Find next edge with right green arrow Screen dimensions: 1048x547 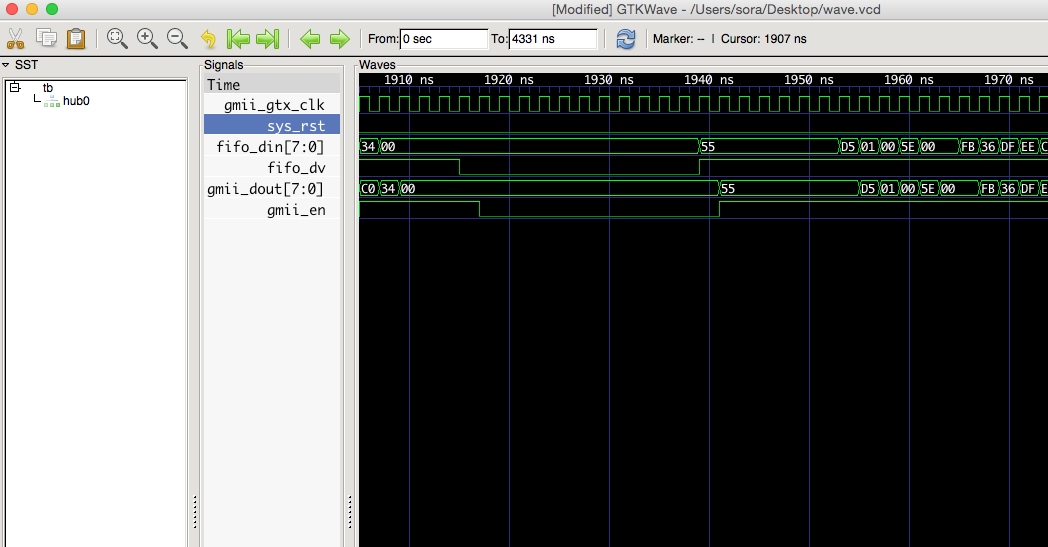[x=340, y=39]
